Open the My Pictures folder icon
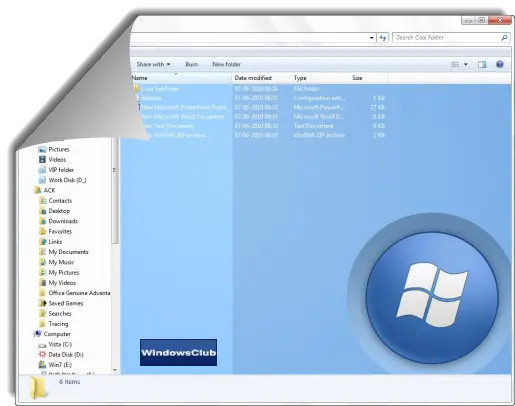The width and height of the screenshot is (515, 406). pos(43,273)
